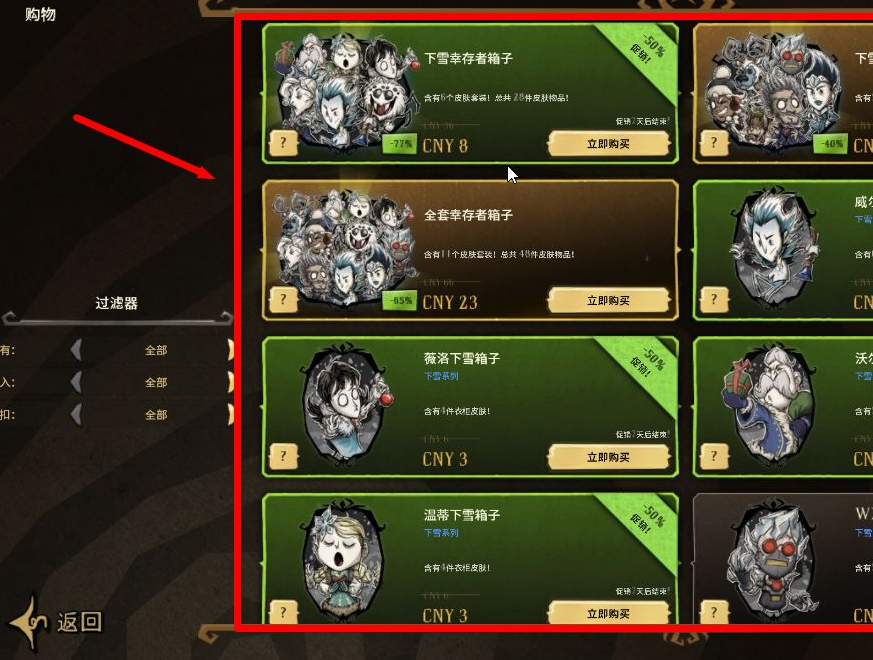Select previous option for third 全部 filter
Viewport: 873px width, 660px height.
pyautogui.click(x=76, y=415)
